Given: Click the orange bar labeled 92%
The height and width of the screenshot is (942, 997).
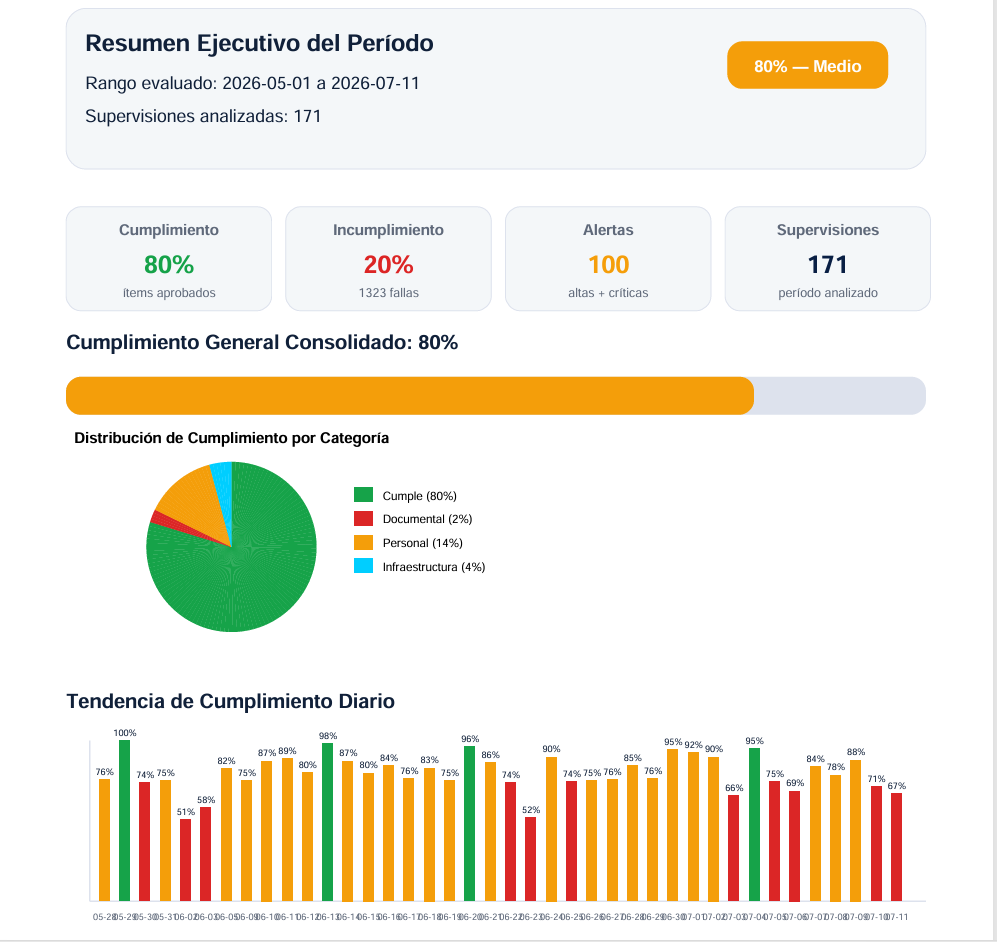Looking at the screenshot, I should pyautogui.click(x=693, y=826).
